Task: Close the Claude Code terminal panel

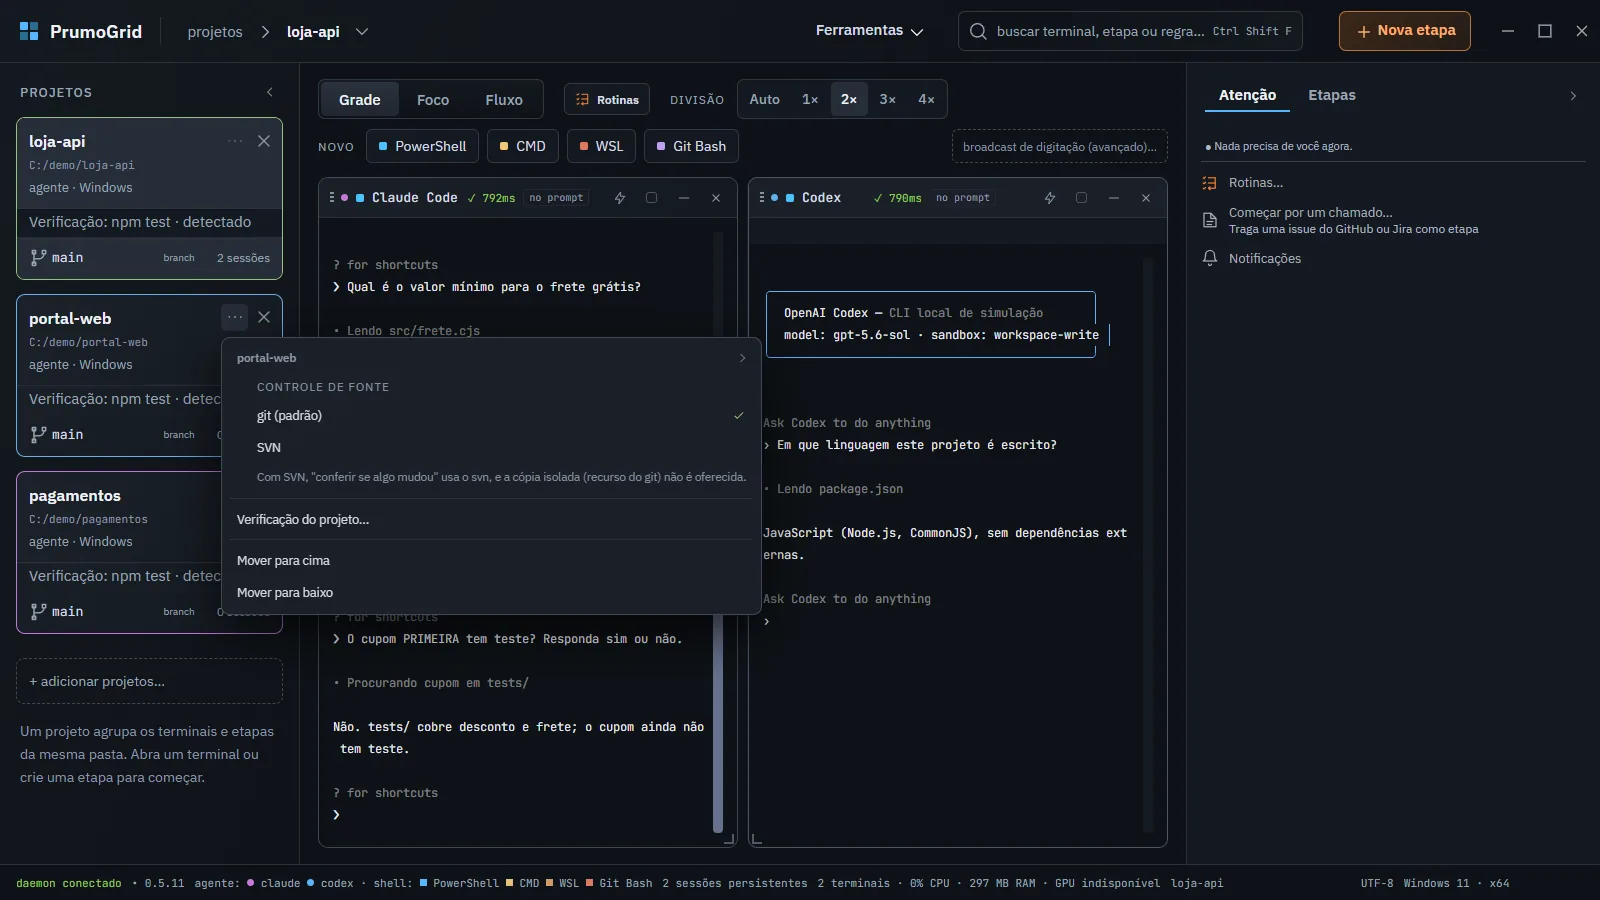Action: point(716,198)
